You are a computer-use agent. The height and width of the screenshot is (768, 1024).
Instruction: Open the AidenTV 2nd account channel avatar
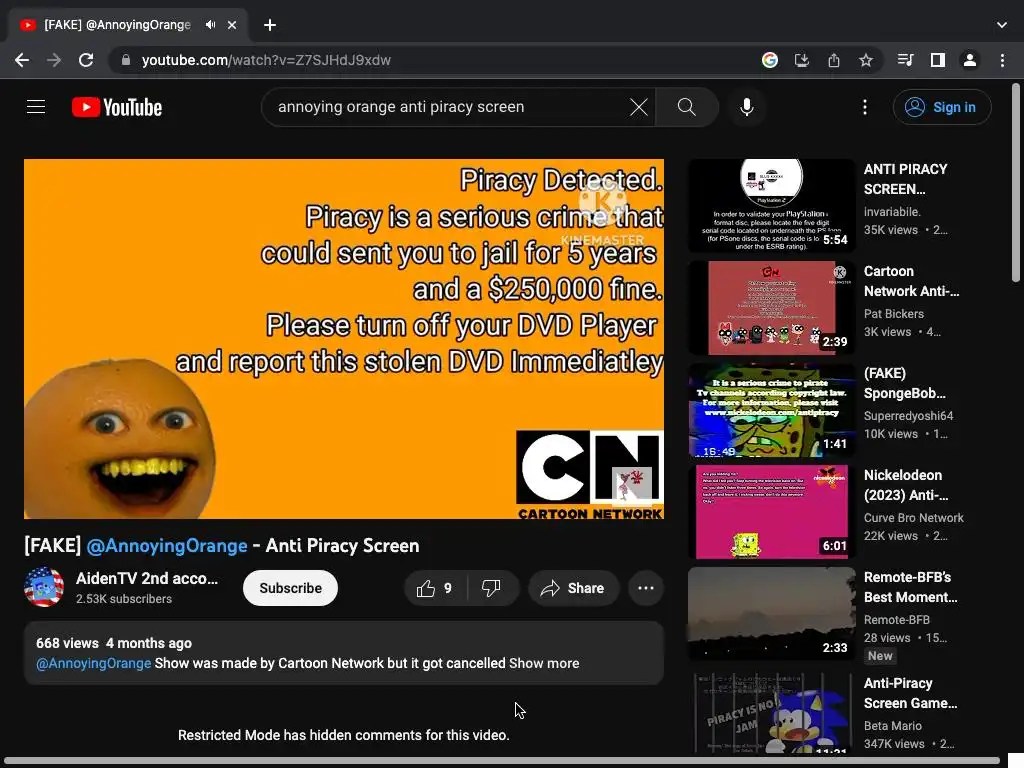(x=44, y=587)
